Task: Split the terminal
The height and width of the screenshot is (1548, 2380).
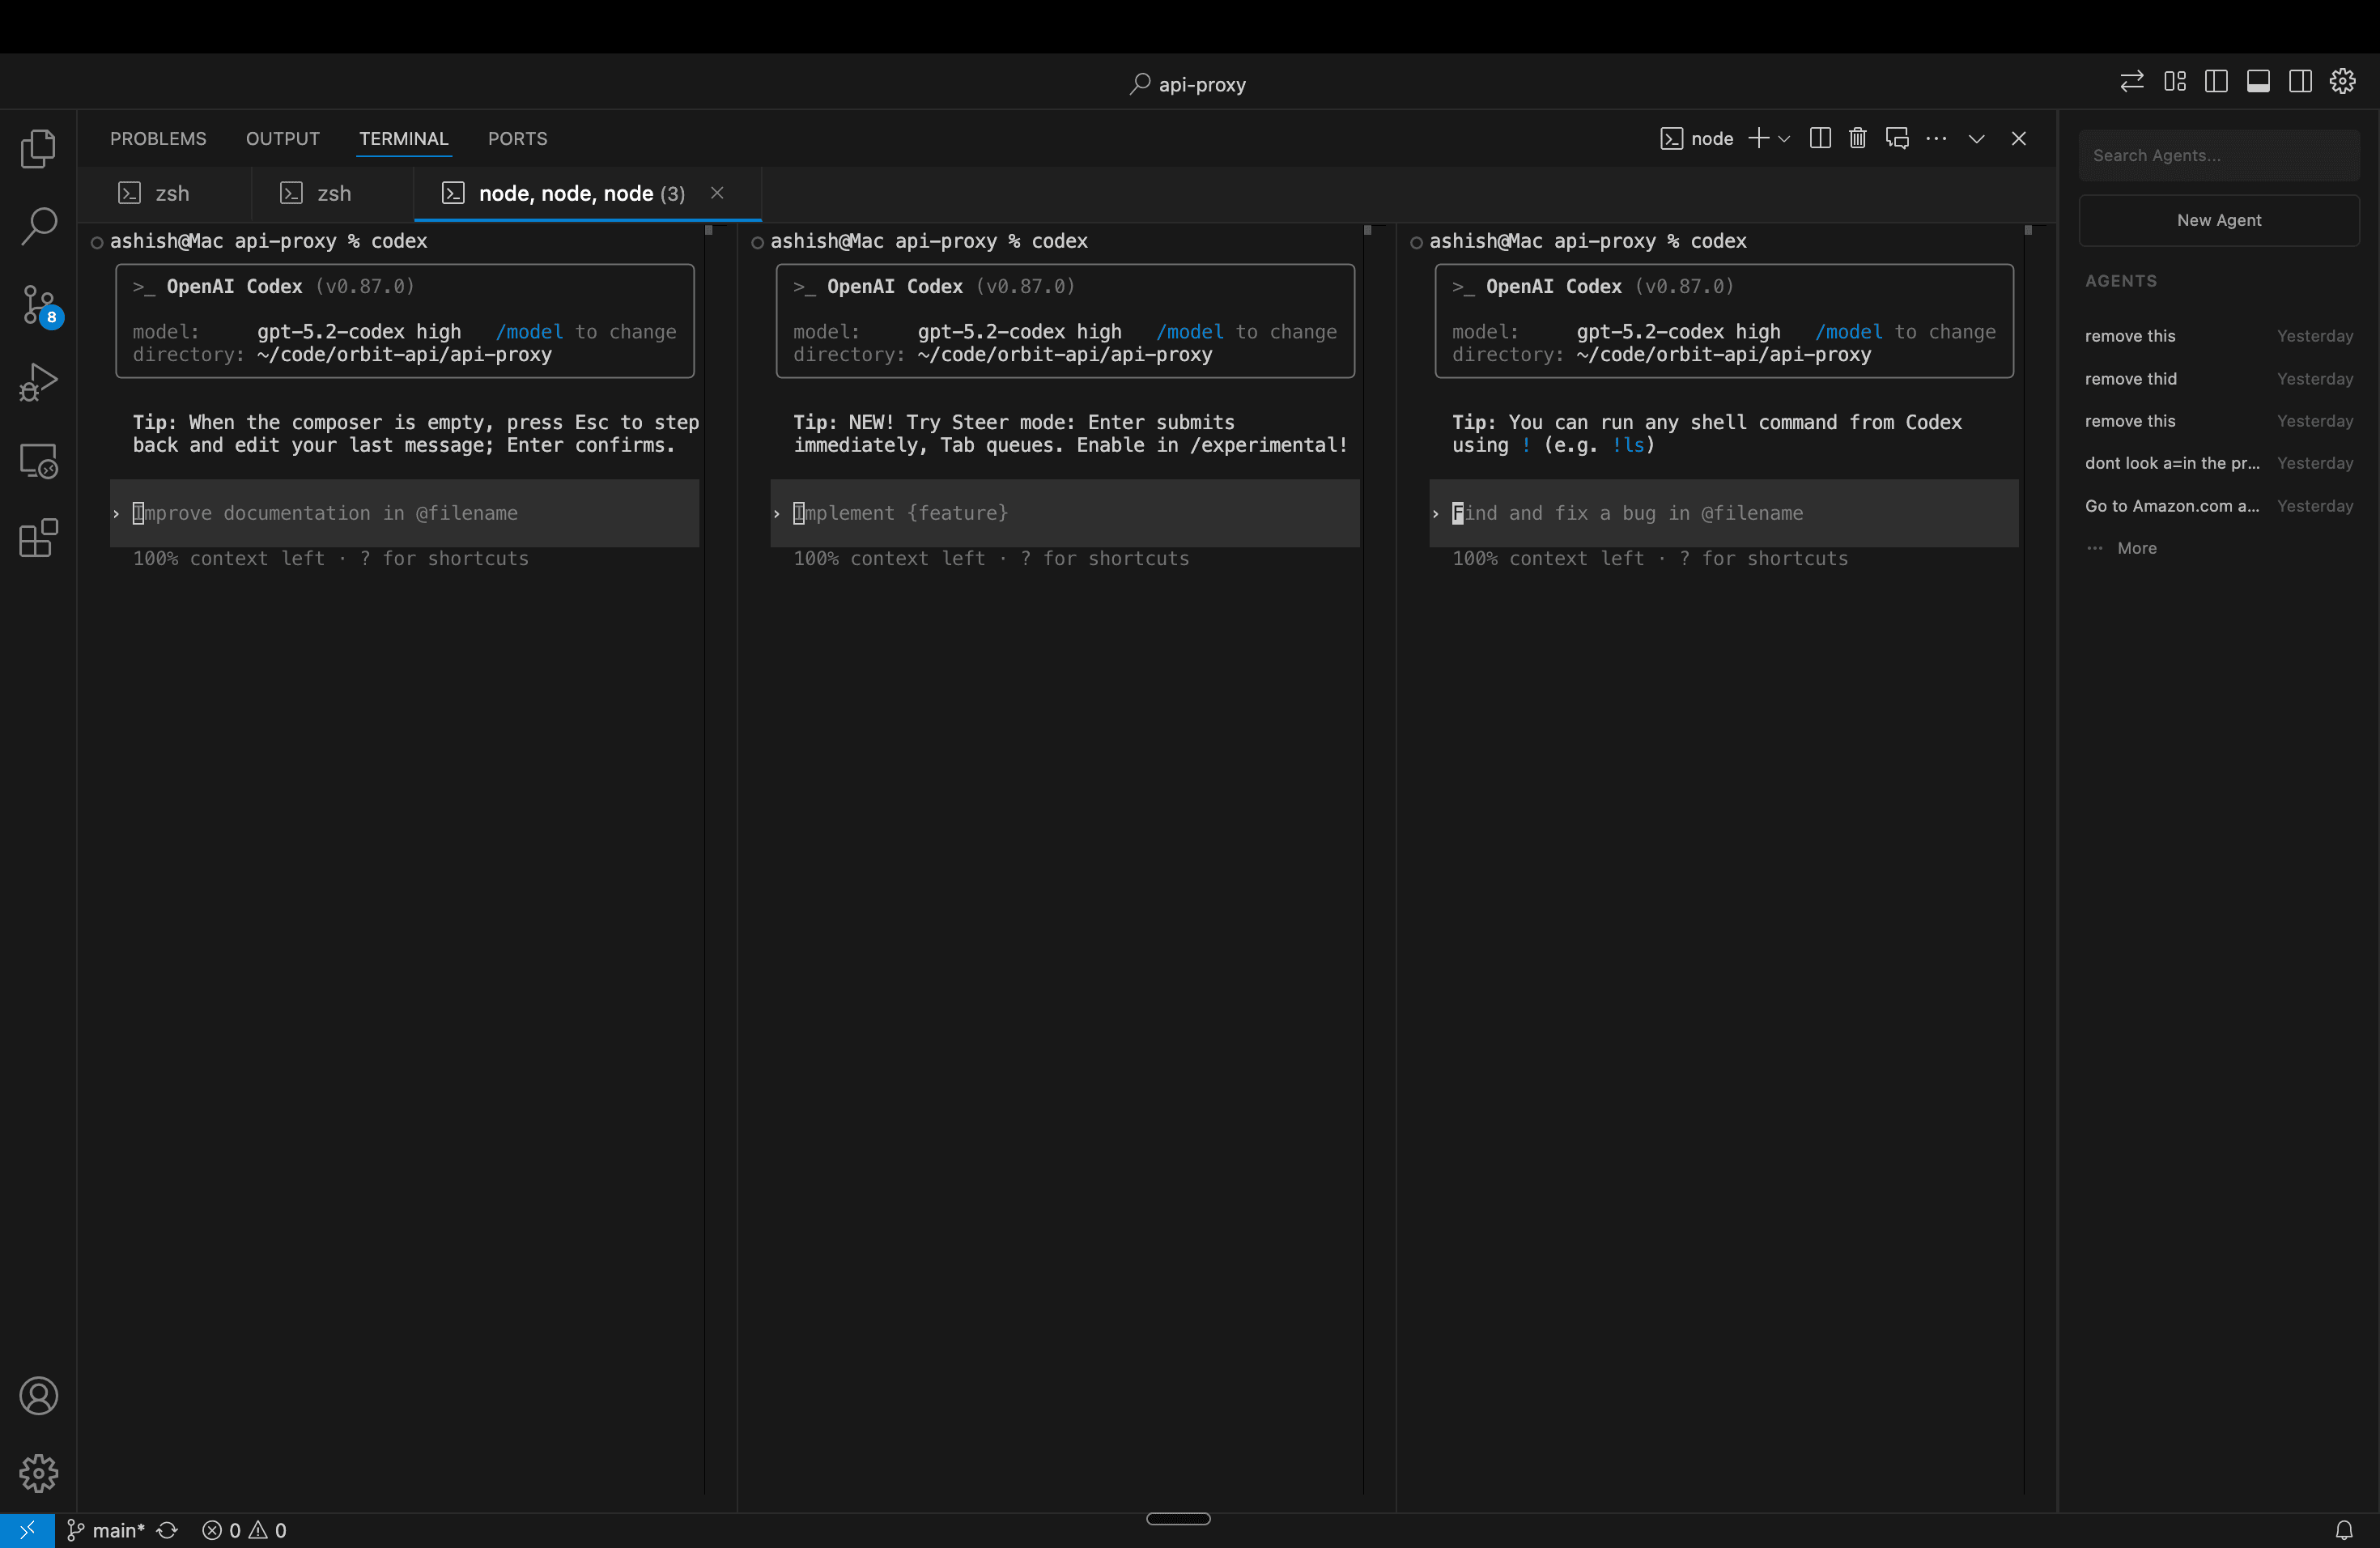Action: coord(1819,138)
